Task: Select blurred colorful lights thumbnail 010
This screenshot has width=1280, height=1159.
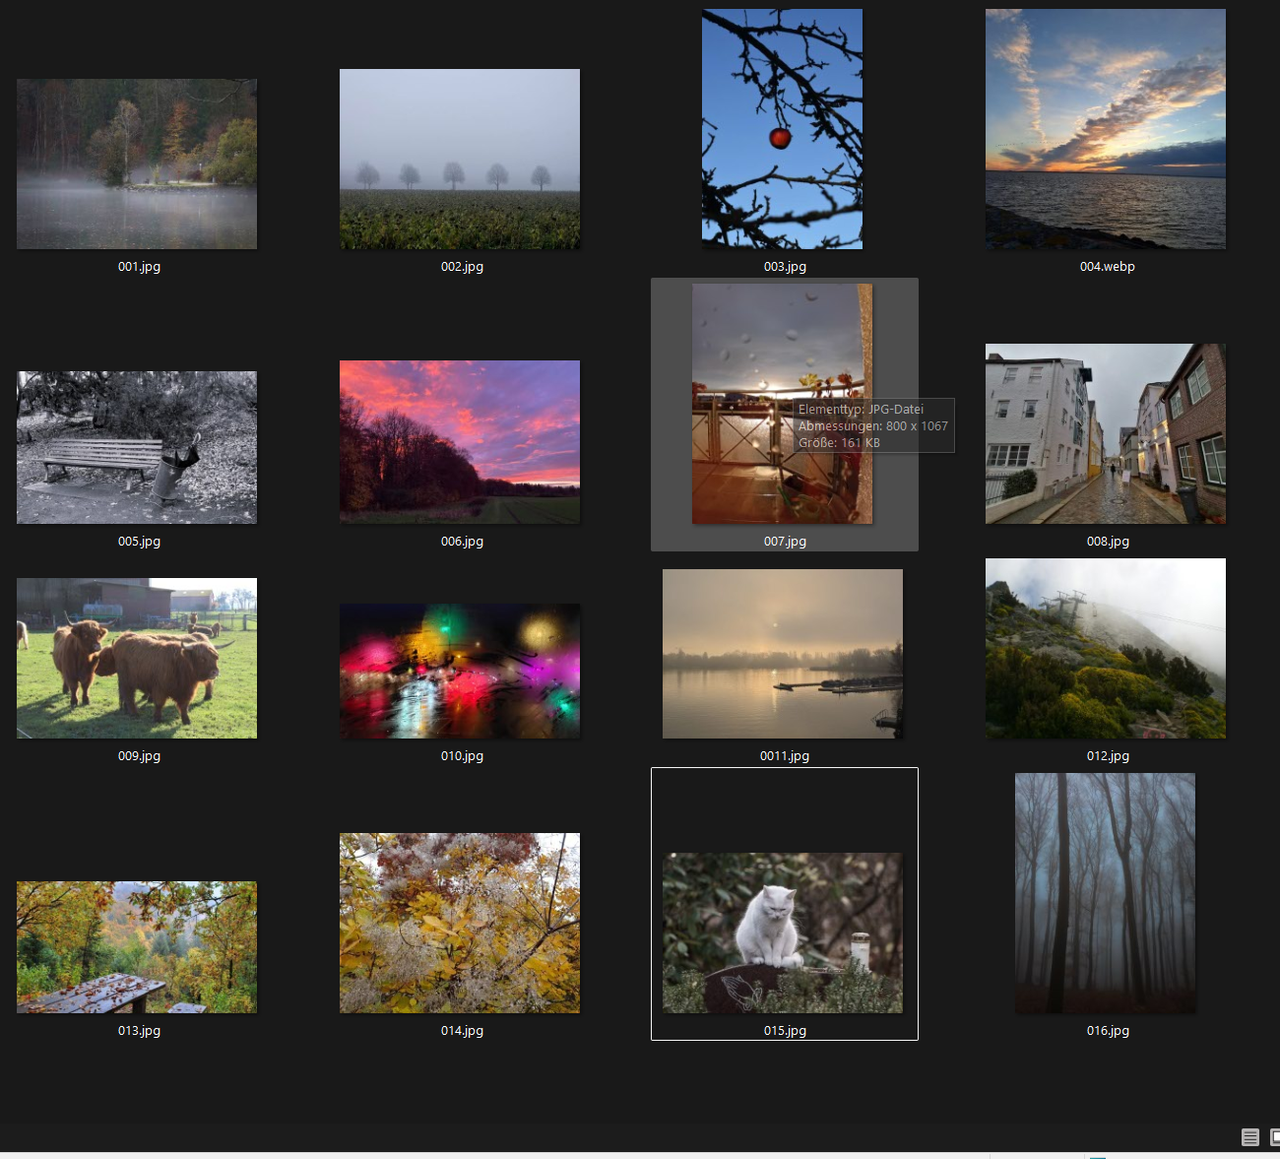Action: [x=460, y=671]
